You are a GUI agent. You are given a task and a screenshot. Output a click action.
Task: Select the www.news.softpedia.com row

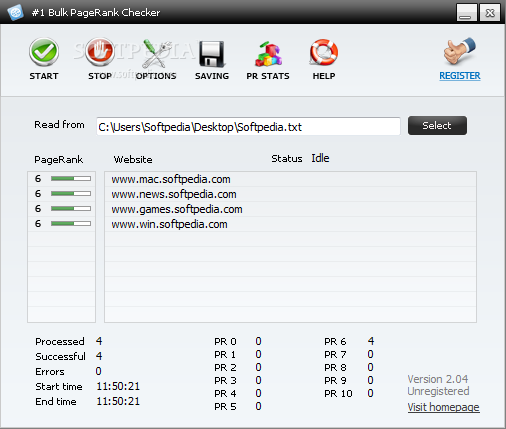point(290,194)
